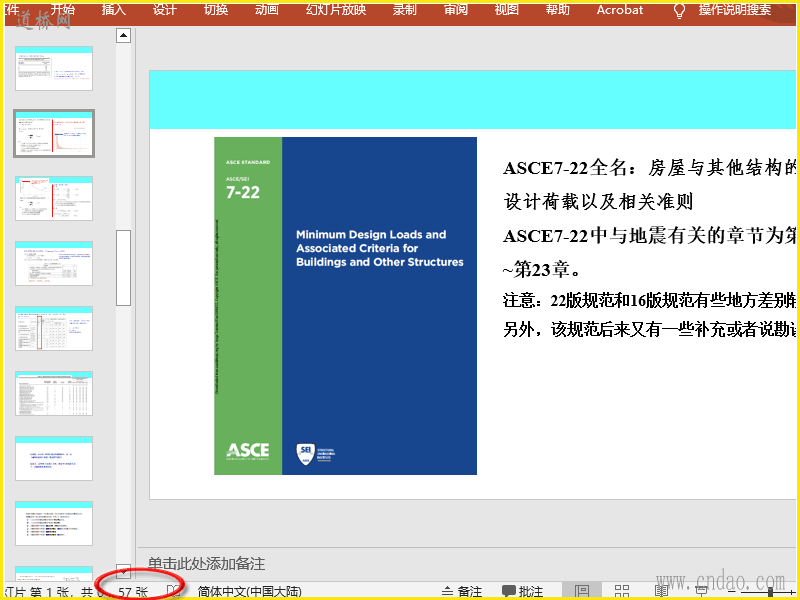The width and height of the screenshot is (800, 600).
Task: Click the text line 设计荷载以及相关准则
Action: click(598, 202)
